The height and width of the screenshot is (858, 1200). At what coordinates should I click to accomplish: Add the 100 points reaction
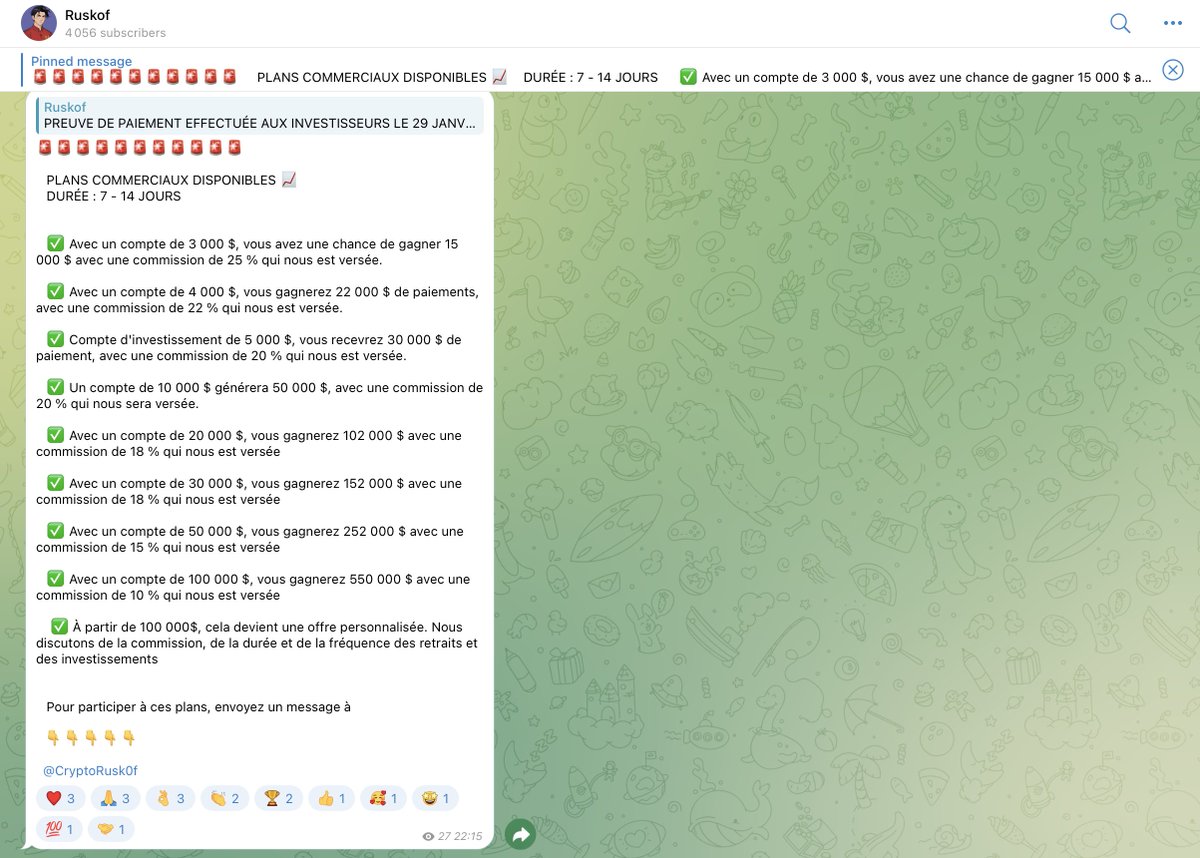(59, 829)
